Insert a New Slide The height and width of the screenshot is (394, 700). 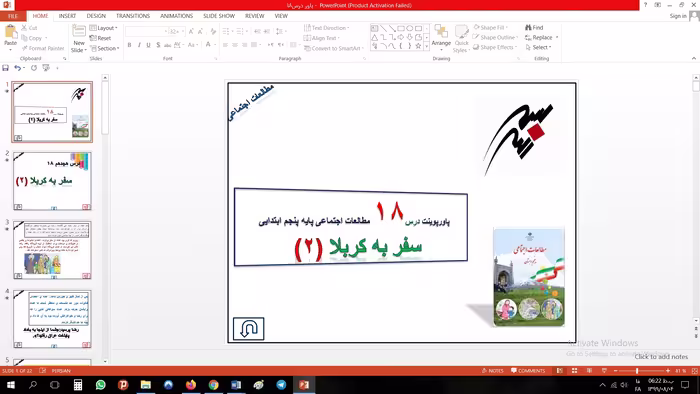coord(79,39)
